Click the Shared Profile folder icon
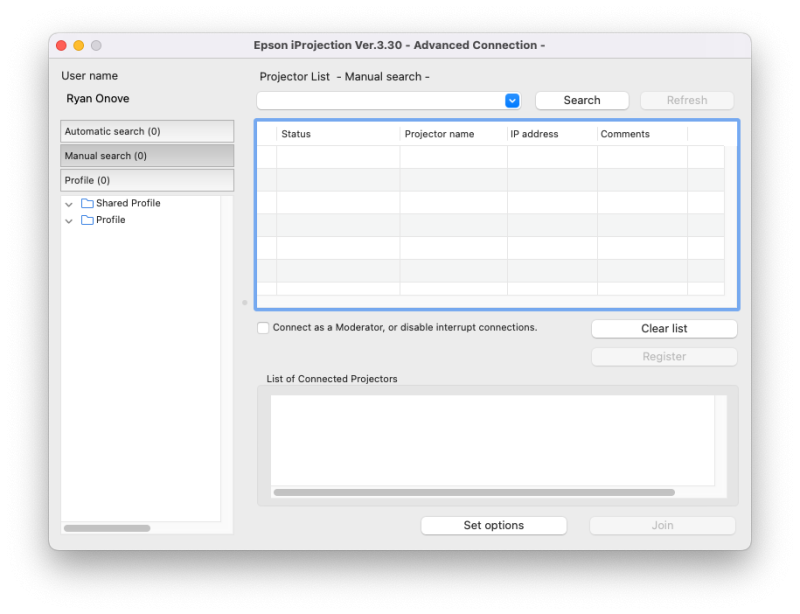 [87, 204]
